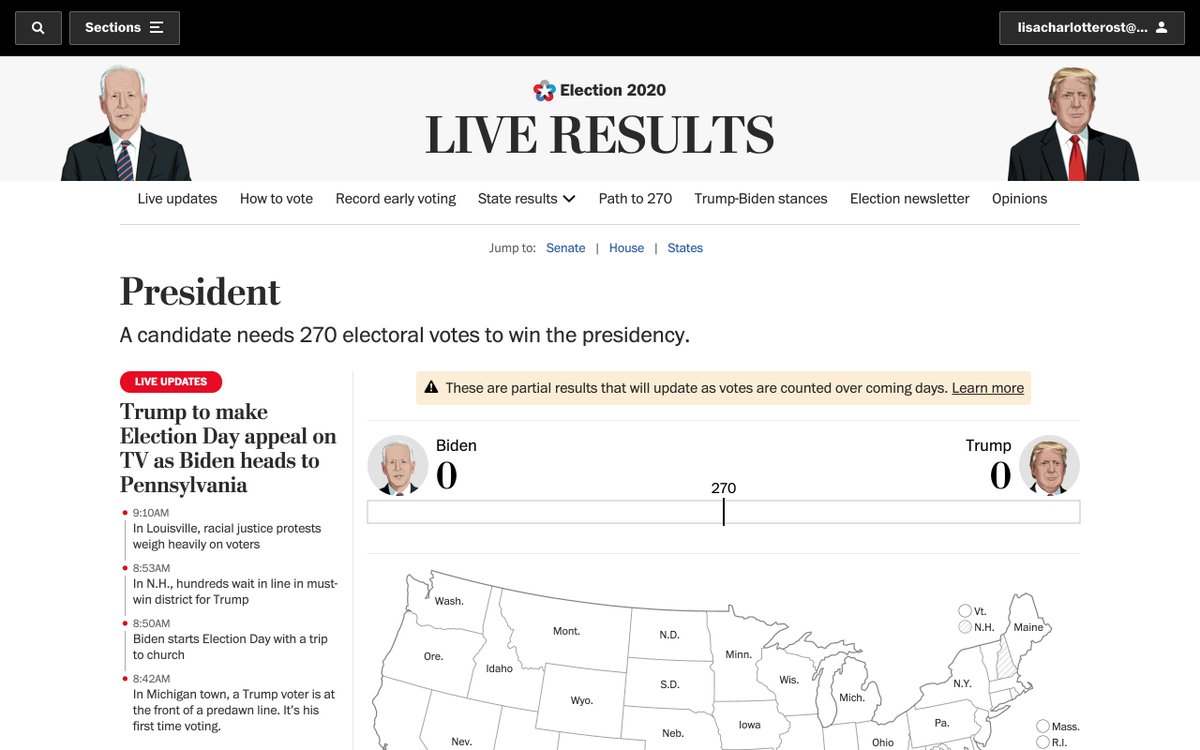Click Biden's circular portrait by the vote count
The width and height of the screenshot is (1200, 750).
click(x=398, y=465)
